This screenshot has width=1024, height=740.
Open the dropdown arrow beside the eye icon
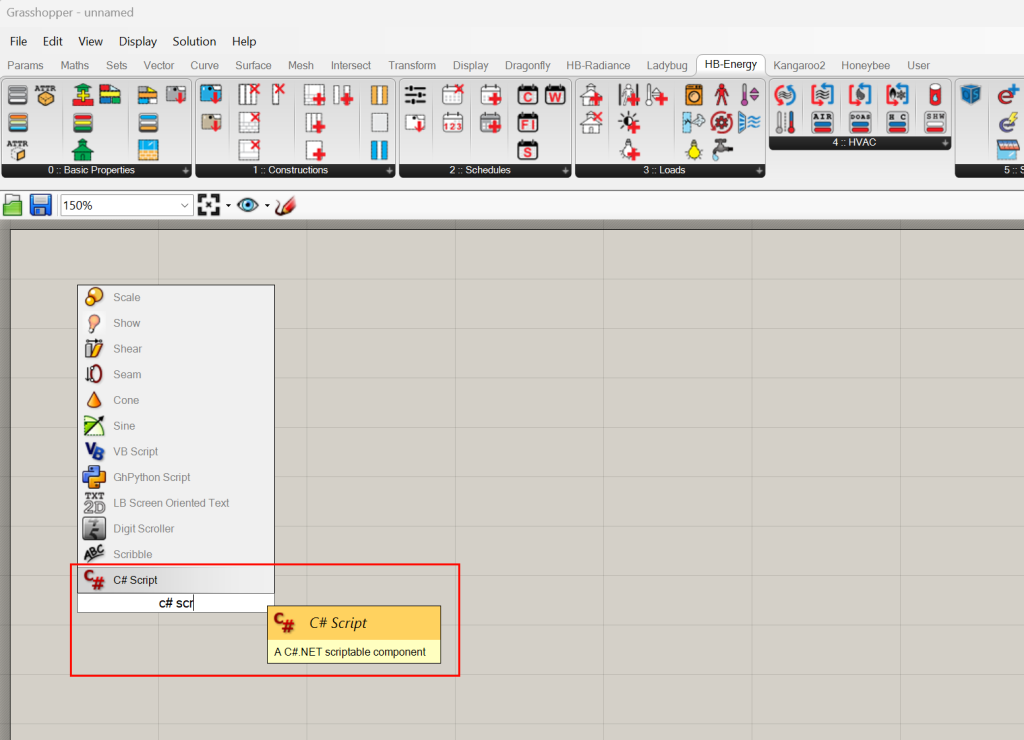tap(266, 204)
